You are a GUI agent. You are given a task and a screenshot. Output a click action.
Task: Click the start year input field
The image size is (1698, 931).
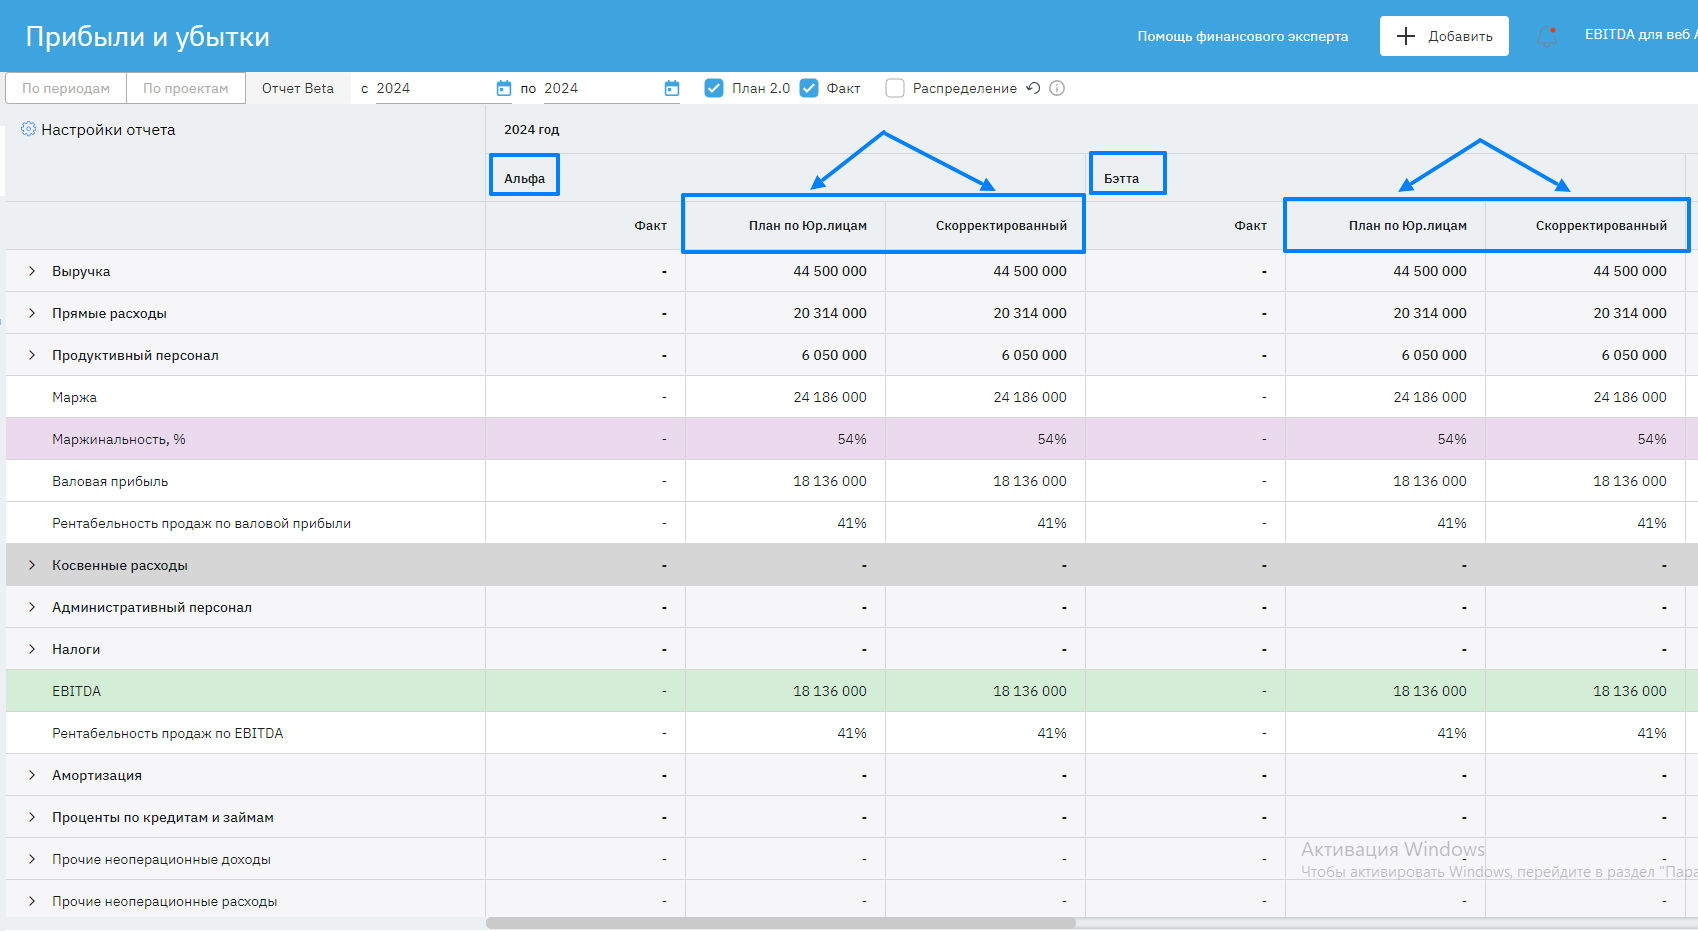pos(430,88)
